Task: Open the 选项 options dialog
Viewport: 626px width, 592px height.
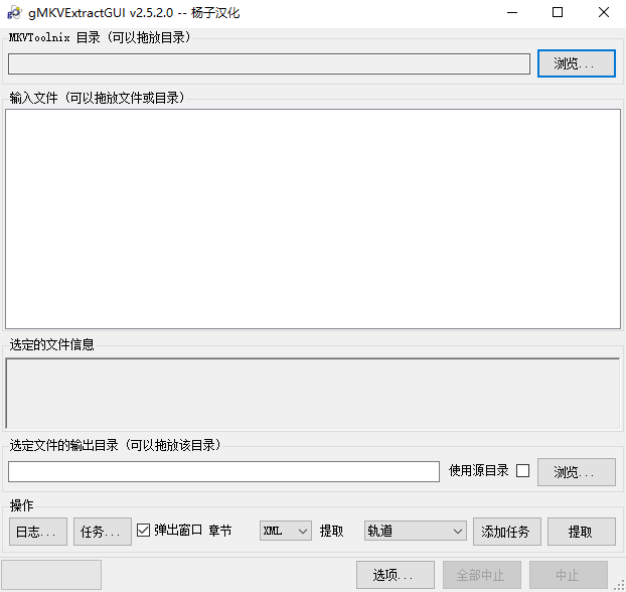Action: [x=395, y=575]
